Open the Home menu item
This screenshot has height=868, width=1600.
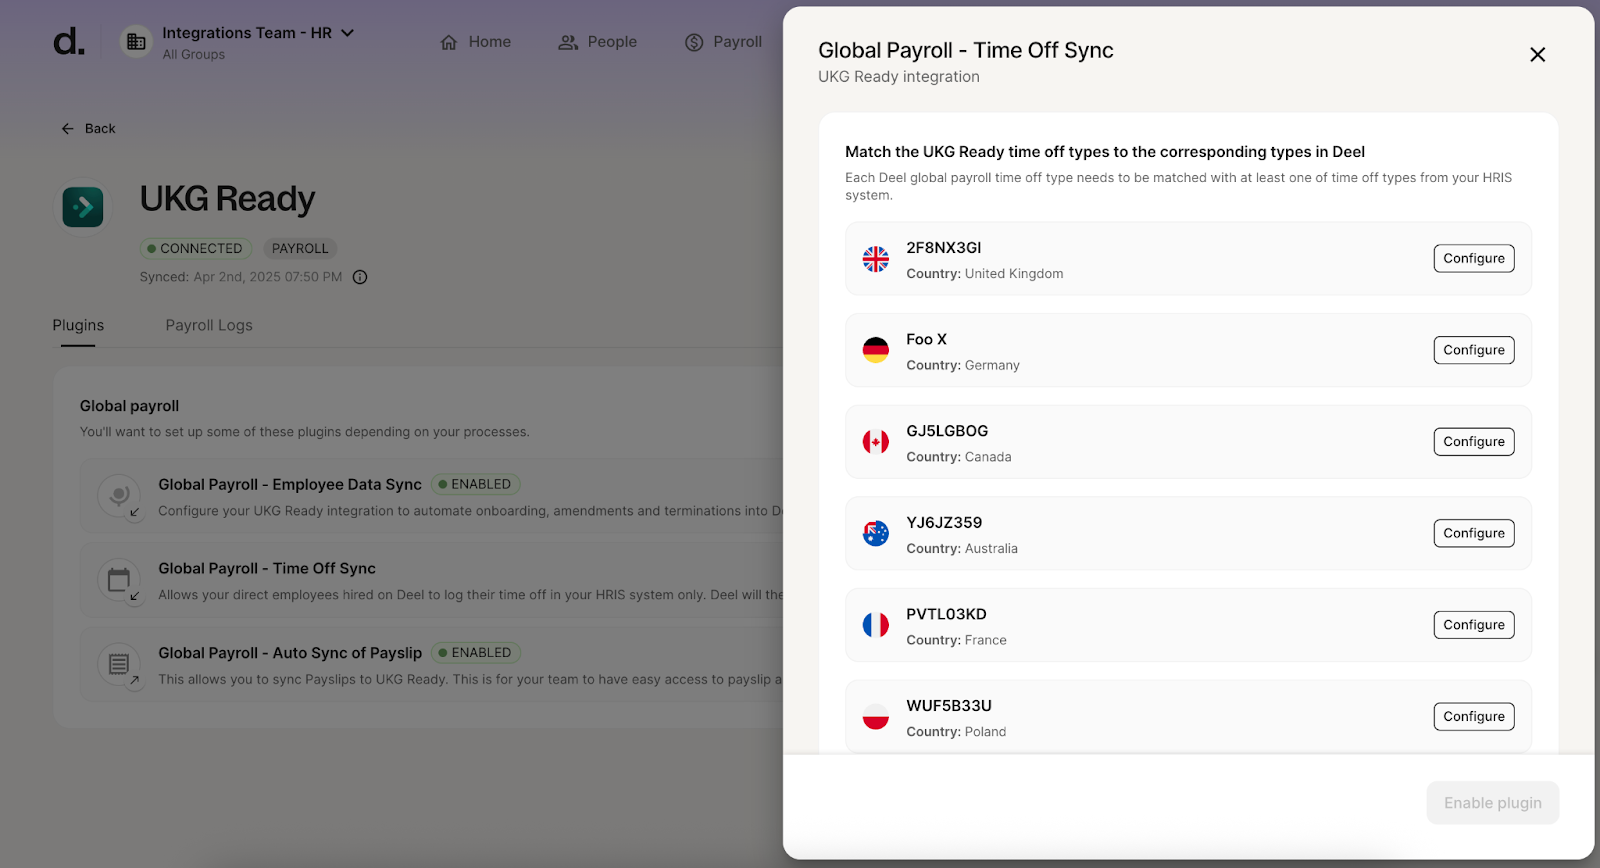coord(476,42)
